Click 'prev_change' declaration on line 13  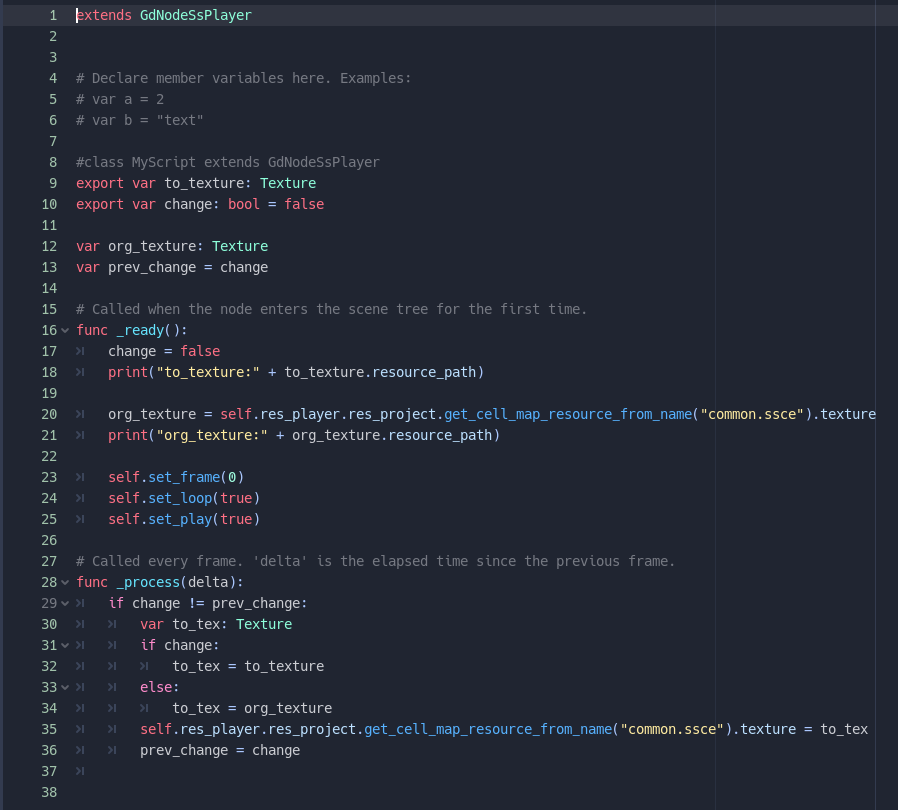click(152, 268)
